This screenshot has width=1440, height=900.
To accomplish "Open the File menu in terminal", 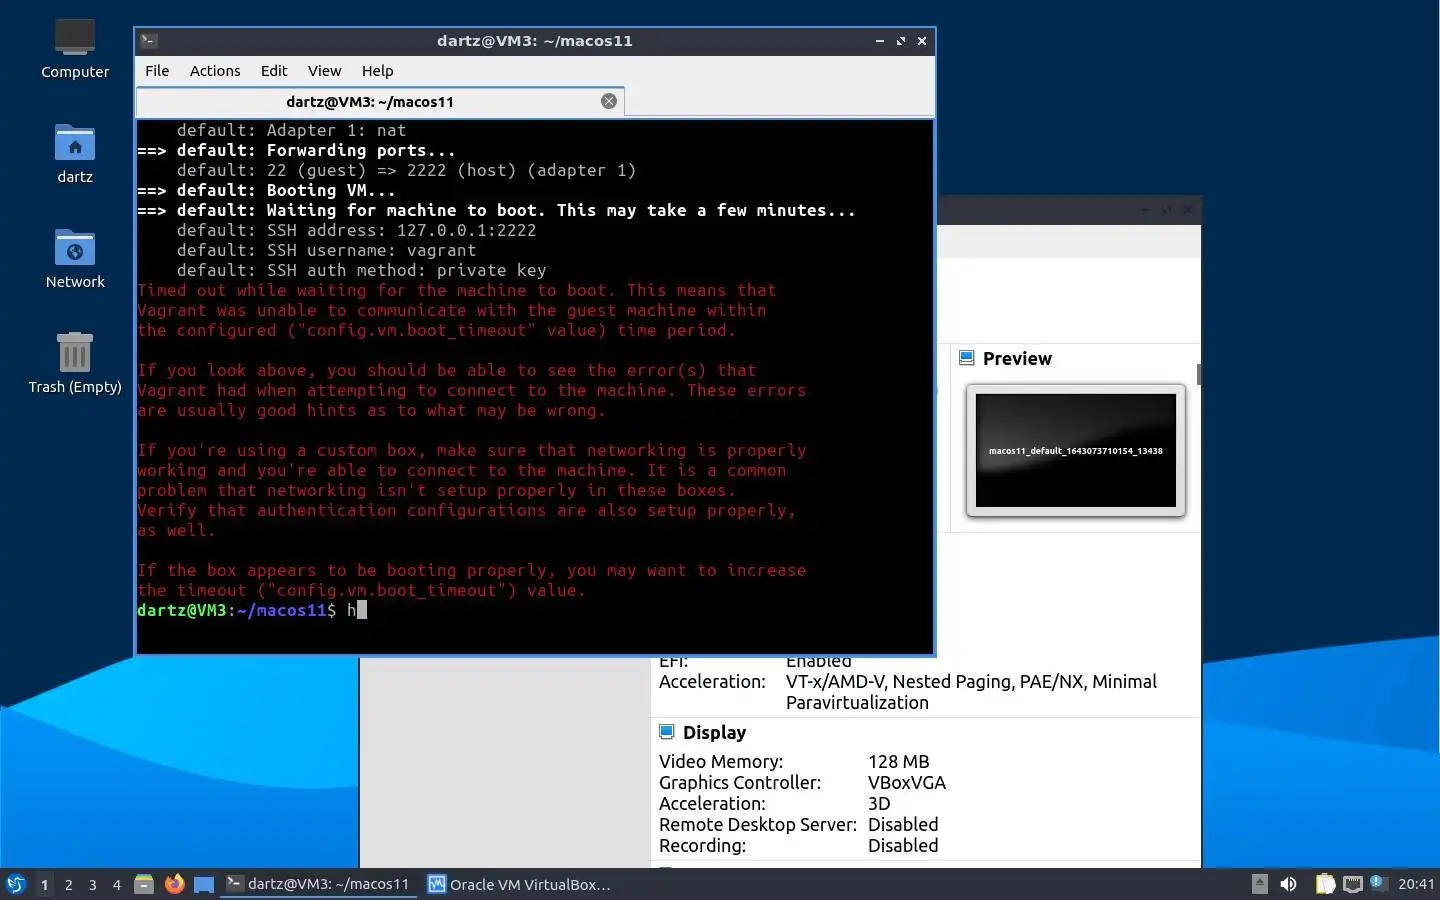I will (x=157, y=71).
